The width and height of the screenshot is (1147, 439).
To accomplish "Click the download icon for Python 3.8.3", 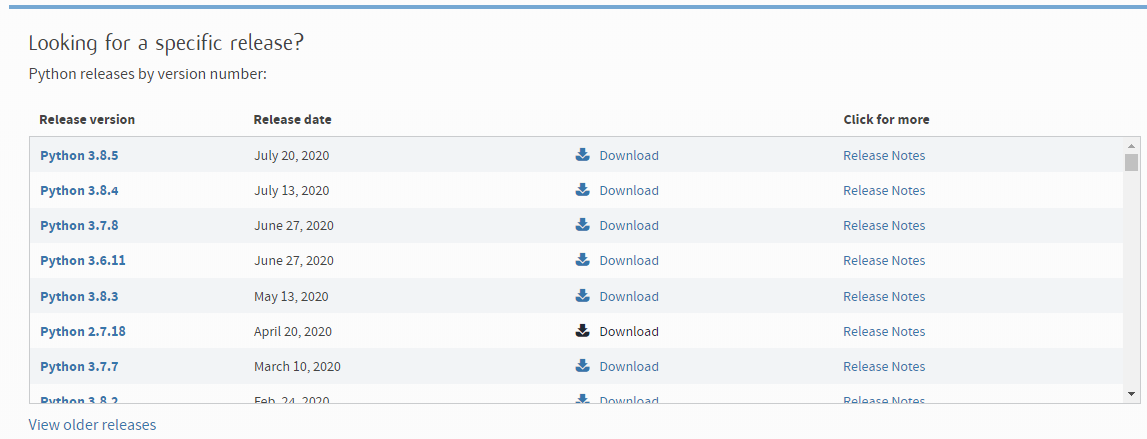I will click(x=582, y=296).
